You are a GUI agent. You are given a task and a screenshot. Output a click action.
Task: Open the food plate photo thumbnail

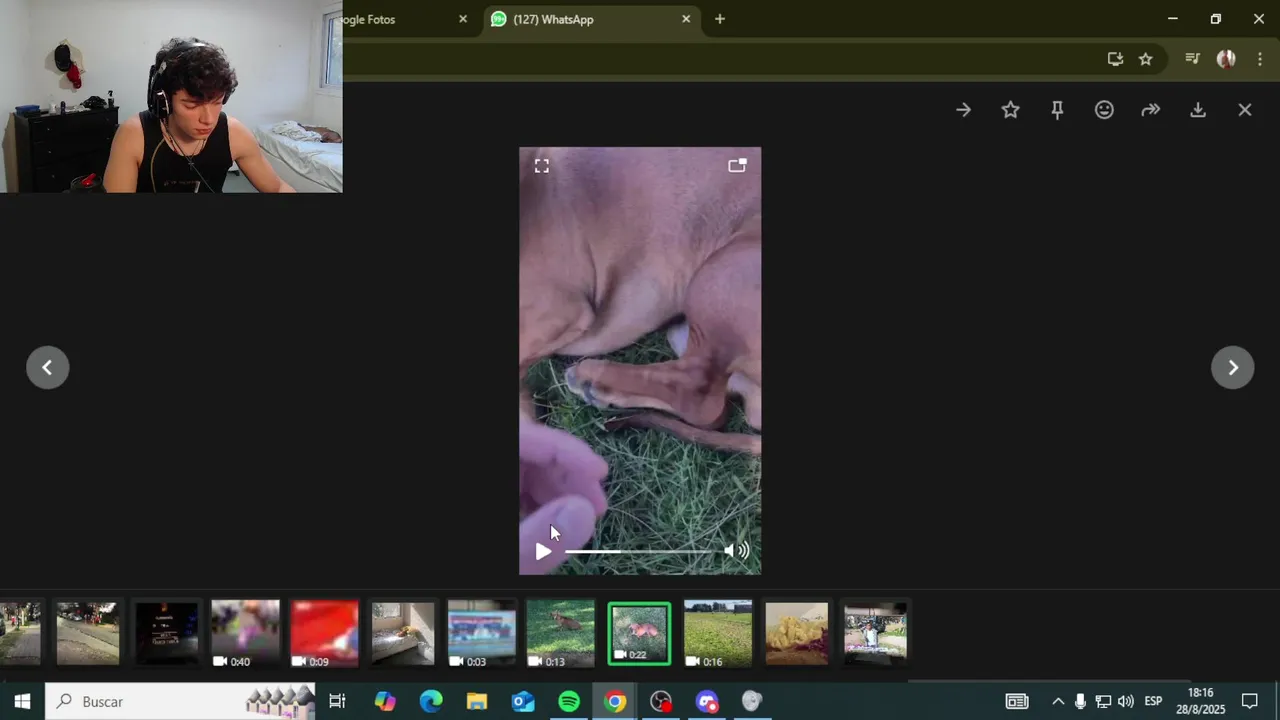pos(797,633)
